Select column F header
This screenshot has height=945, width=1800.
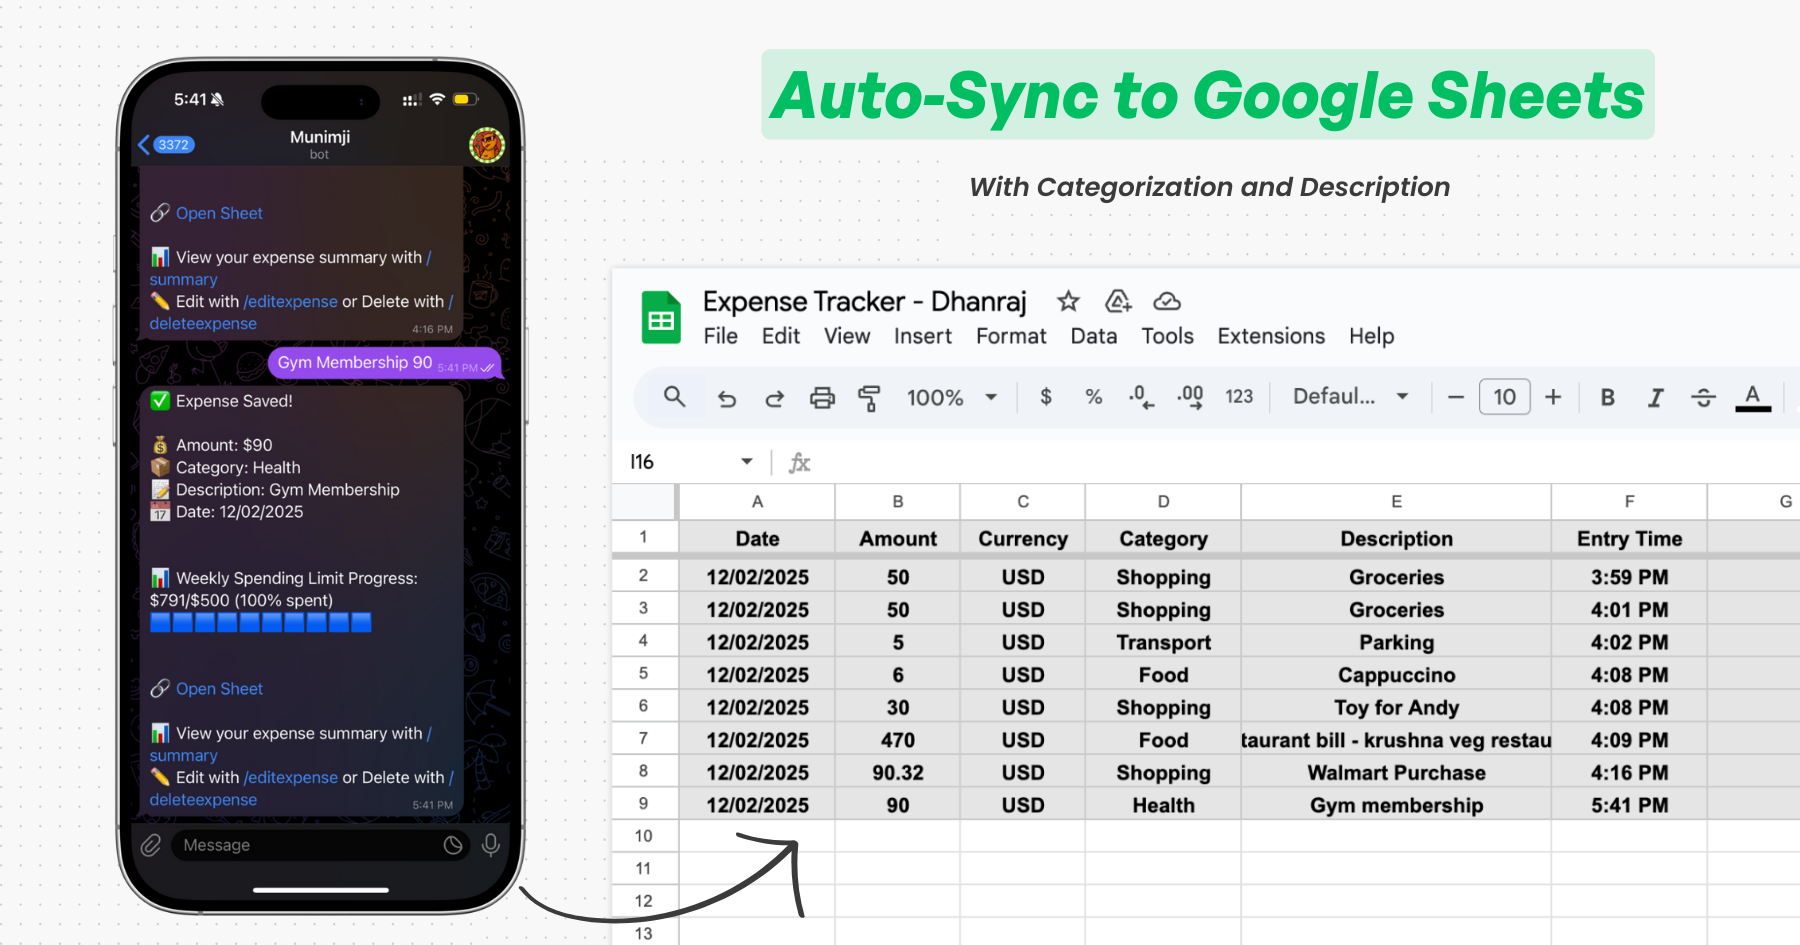point(1629,501)
